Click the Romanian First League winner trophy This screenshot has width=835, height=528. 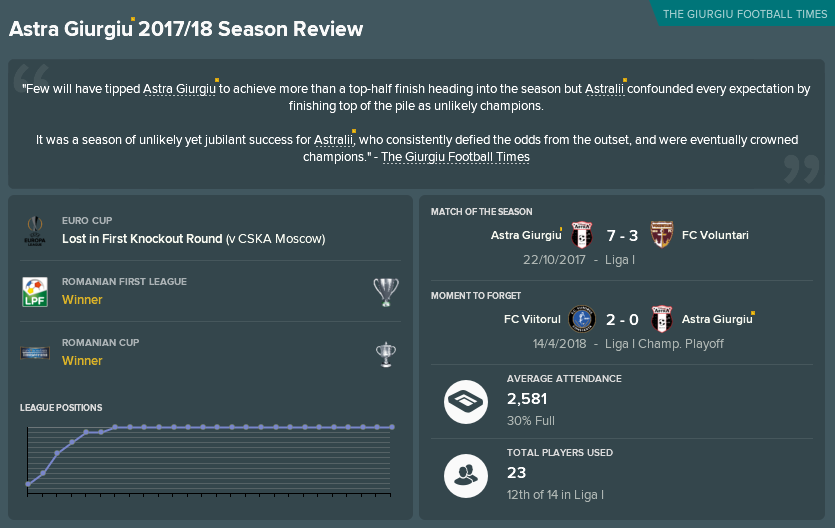[x=386, y=292]
